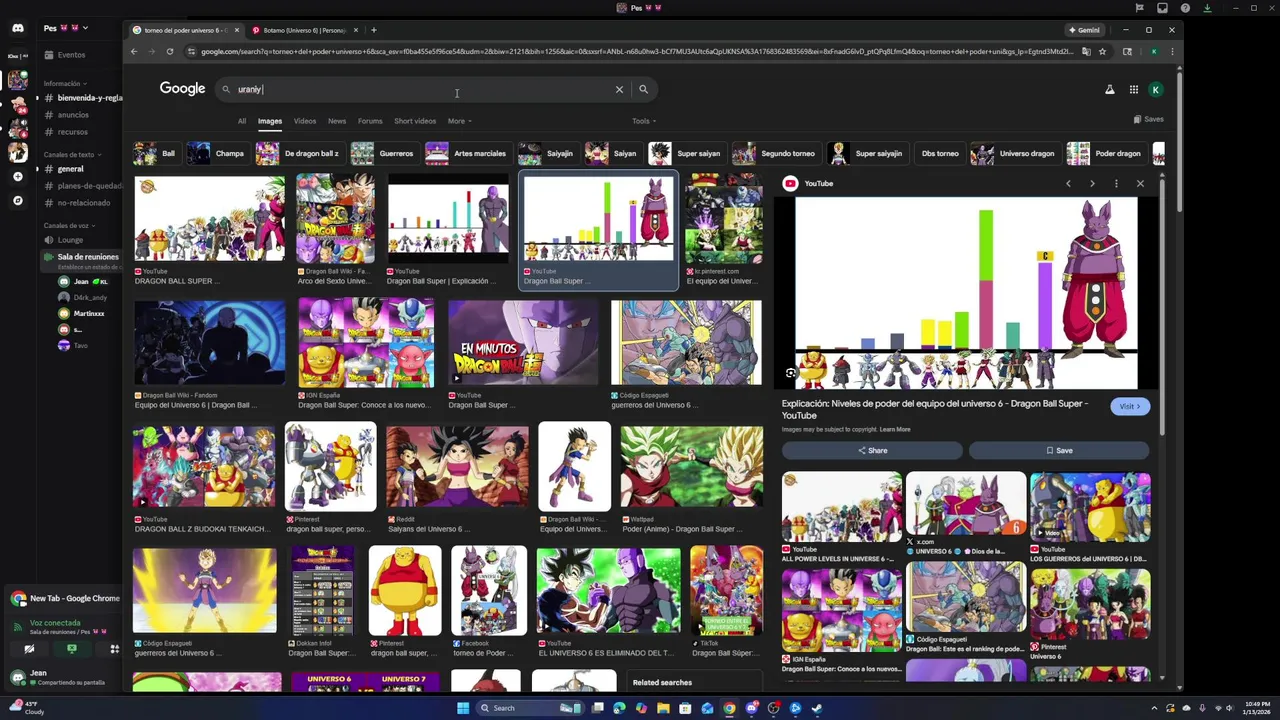Open Steam from the taskbar
Screen dimensions: 1280x720
(x=817, y=708)
